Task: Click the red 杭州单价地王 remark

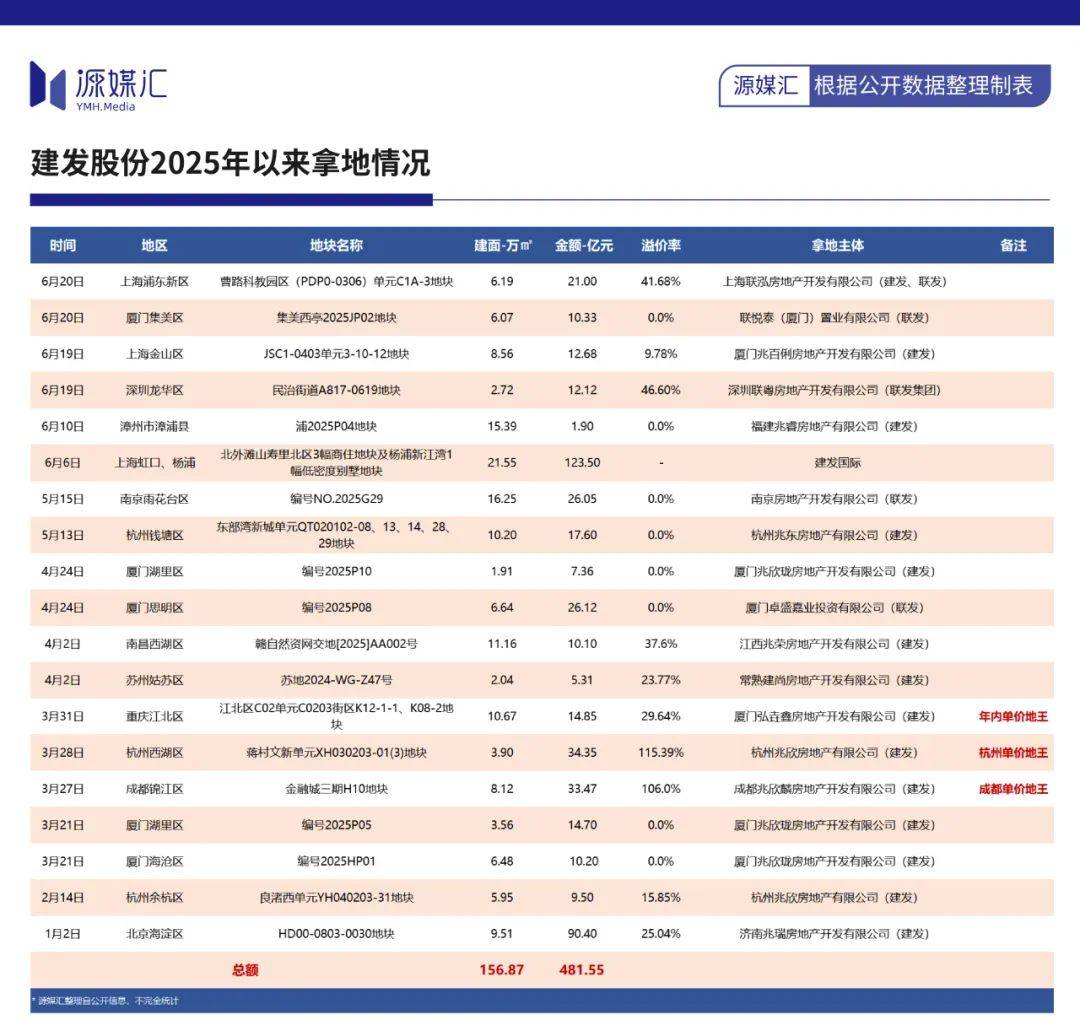Action: pyautogui.click(x=1013, y=753)
